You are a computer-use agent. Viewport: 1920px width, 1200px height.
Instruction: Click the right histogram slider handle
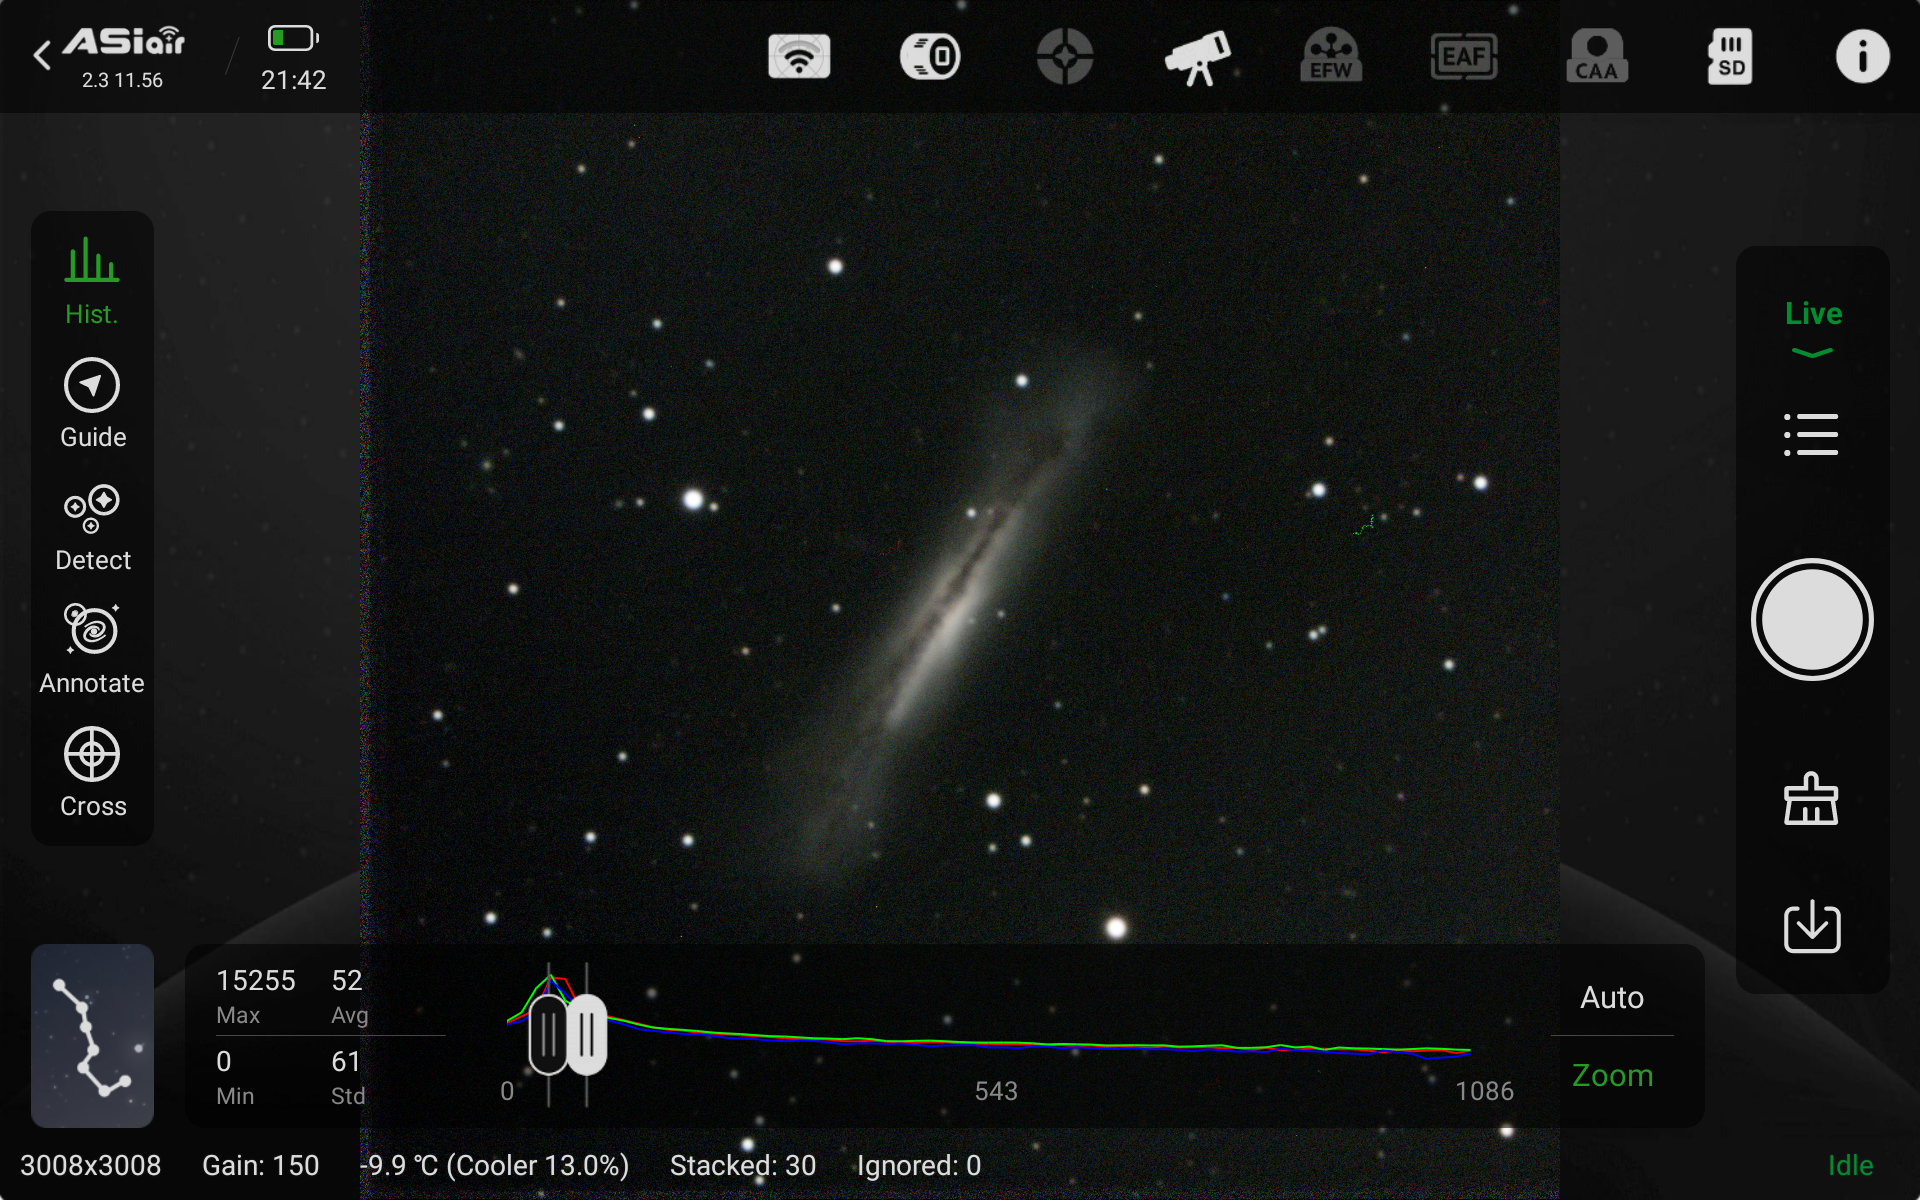click(x=587, y=1035)
